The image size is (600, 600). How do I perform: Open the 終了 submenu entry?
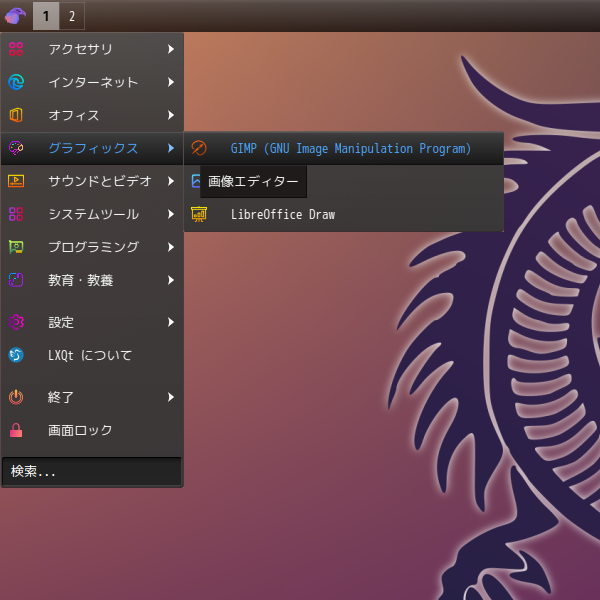tap(92, 397)
